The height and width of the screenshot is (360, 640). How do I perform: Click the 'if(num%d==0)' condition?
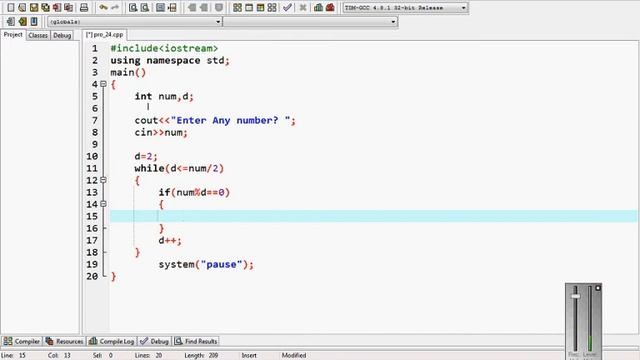coord(194,192)
